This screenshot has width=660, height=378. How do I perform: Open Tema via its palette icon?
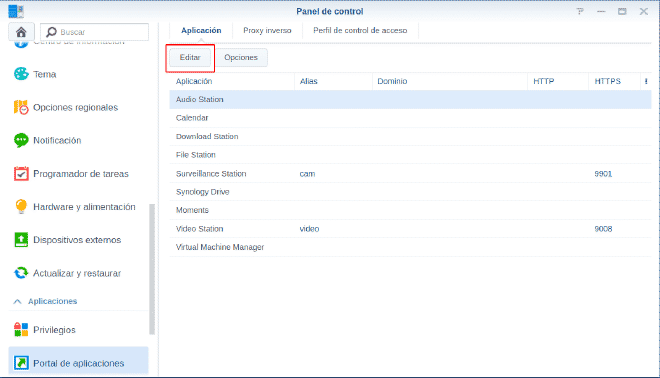pyautogui.click(x=21, y=74)
